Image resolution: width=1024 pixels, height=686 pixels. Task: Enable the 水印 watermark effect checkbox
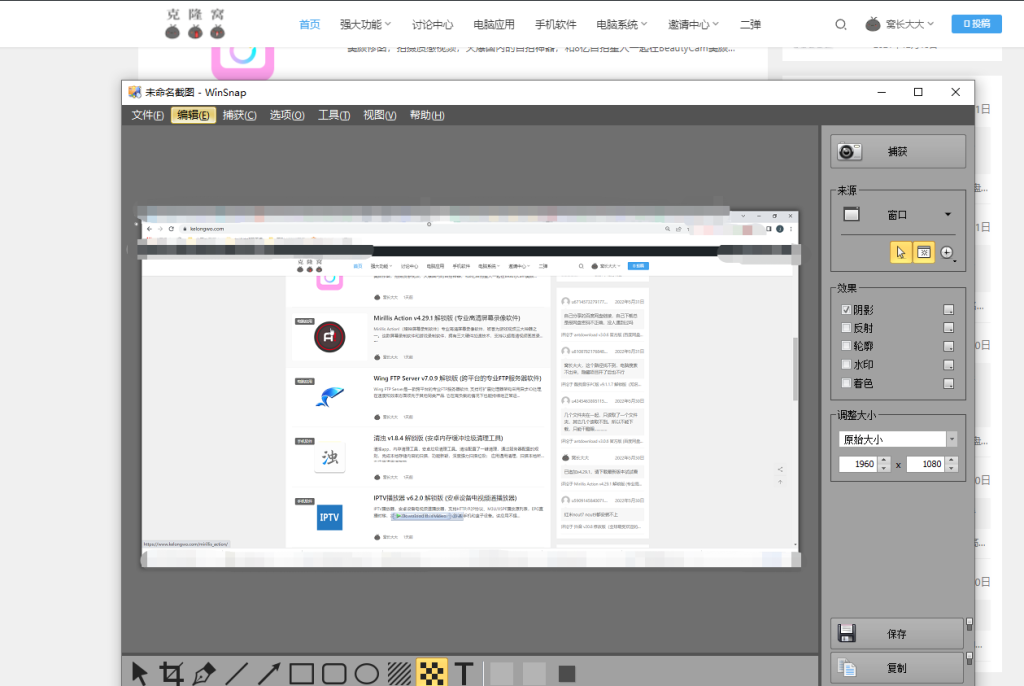pyautogui.click(x=846, y=365)
